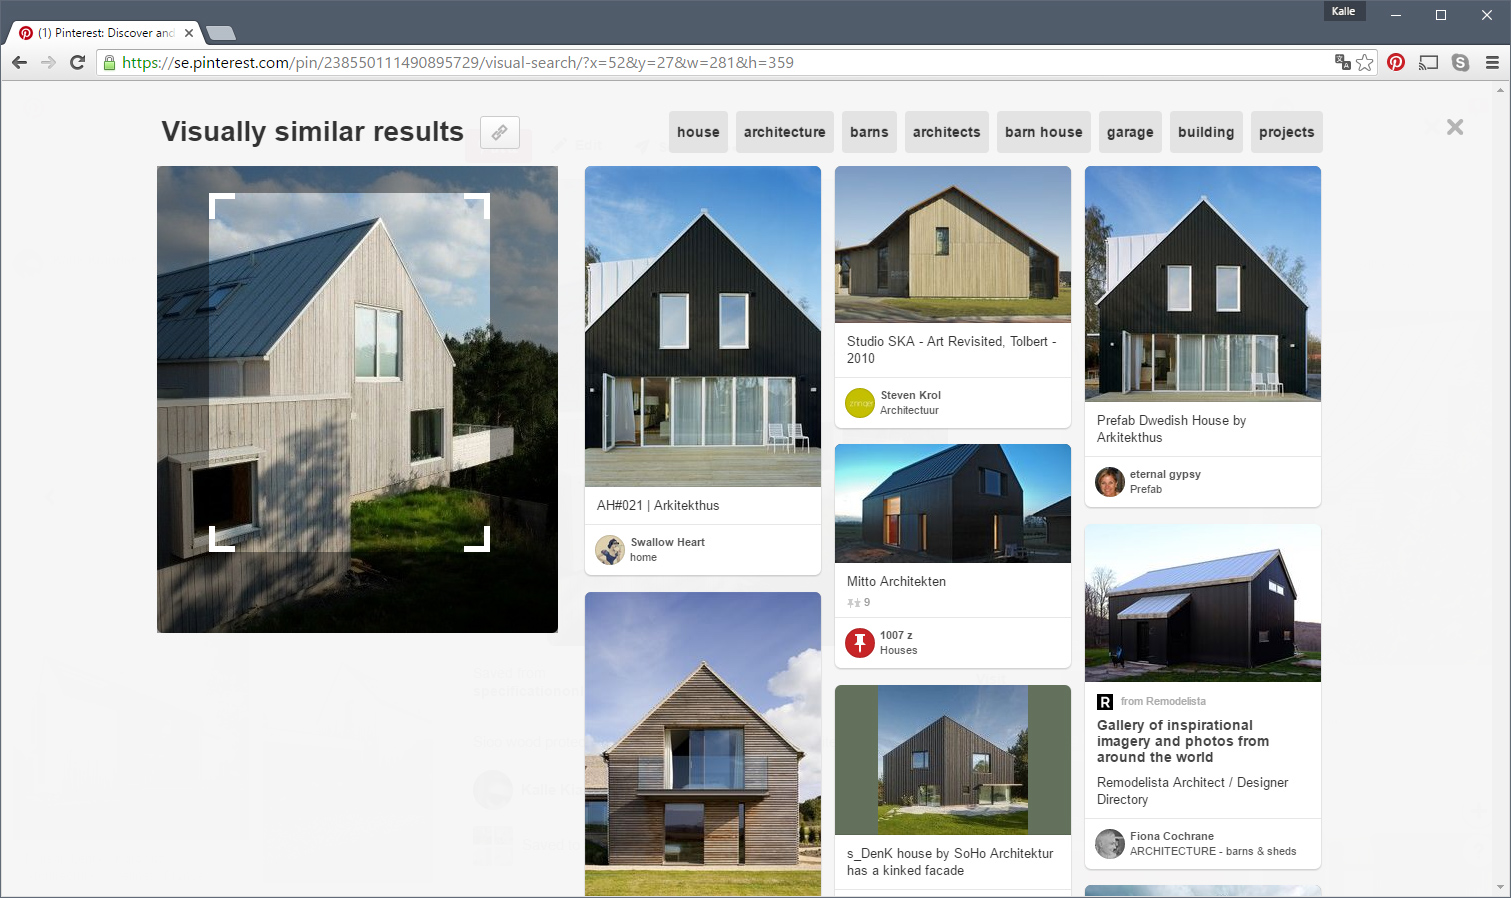The image size is (1511, 898).
Task: Click the browser forward arrow
Action: click(x=48, y=62)
